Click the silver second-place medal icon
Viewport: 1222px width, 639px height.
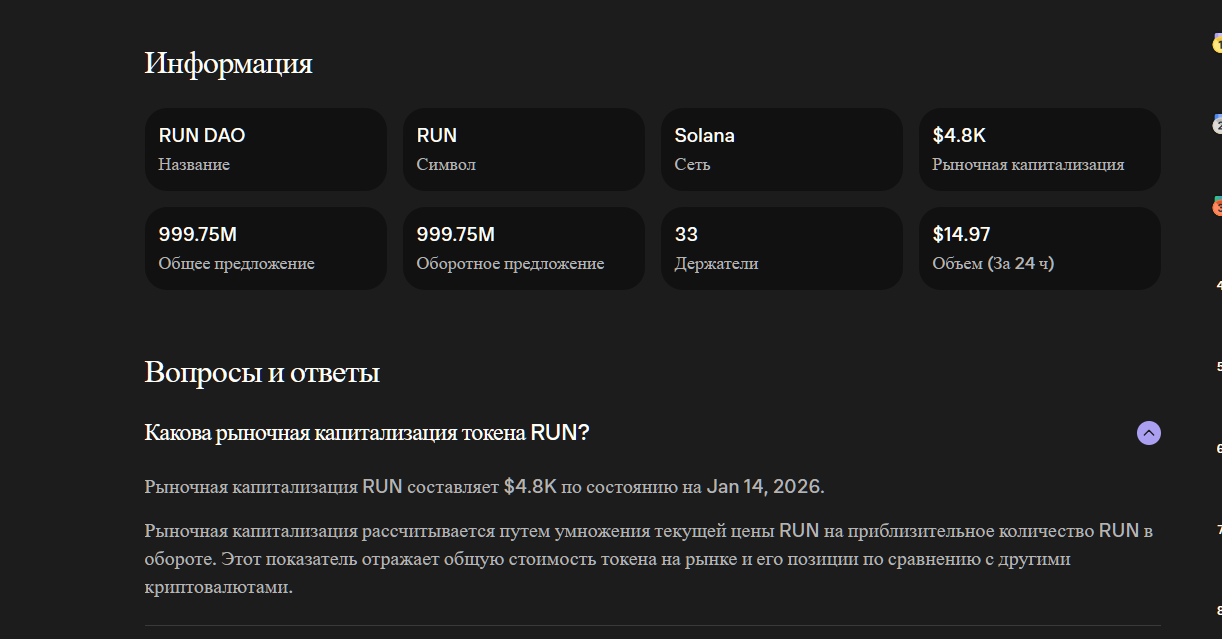pos(1217,125)
